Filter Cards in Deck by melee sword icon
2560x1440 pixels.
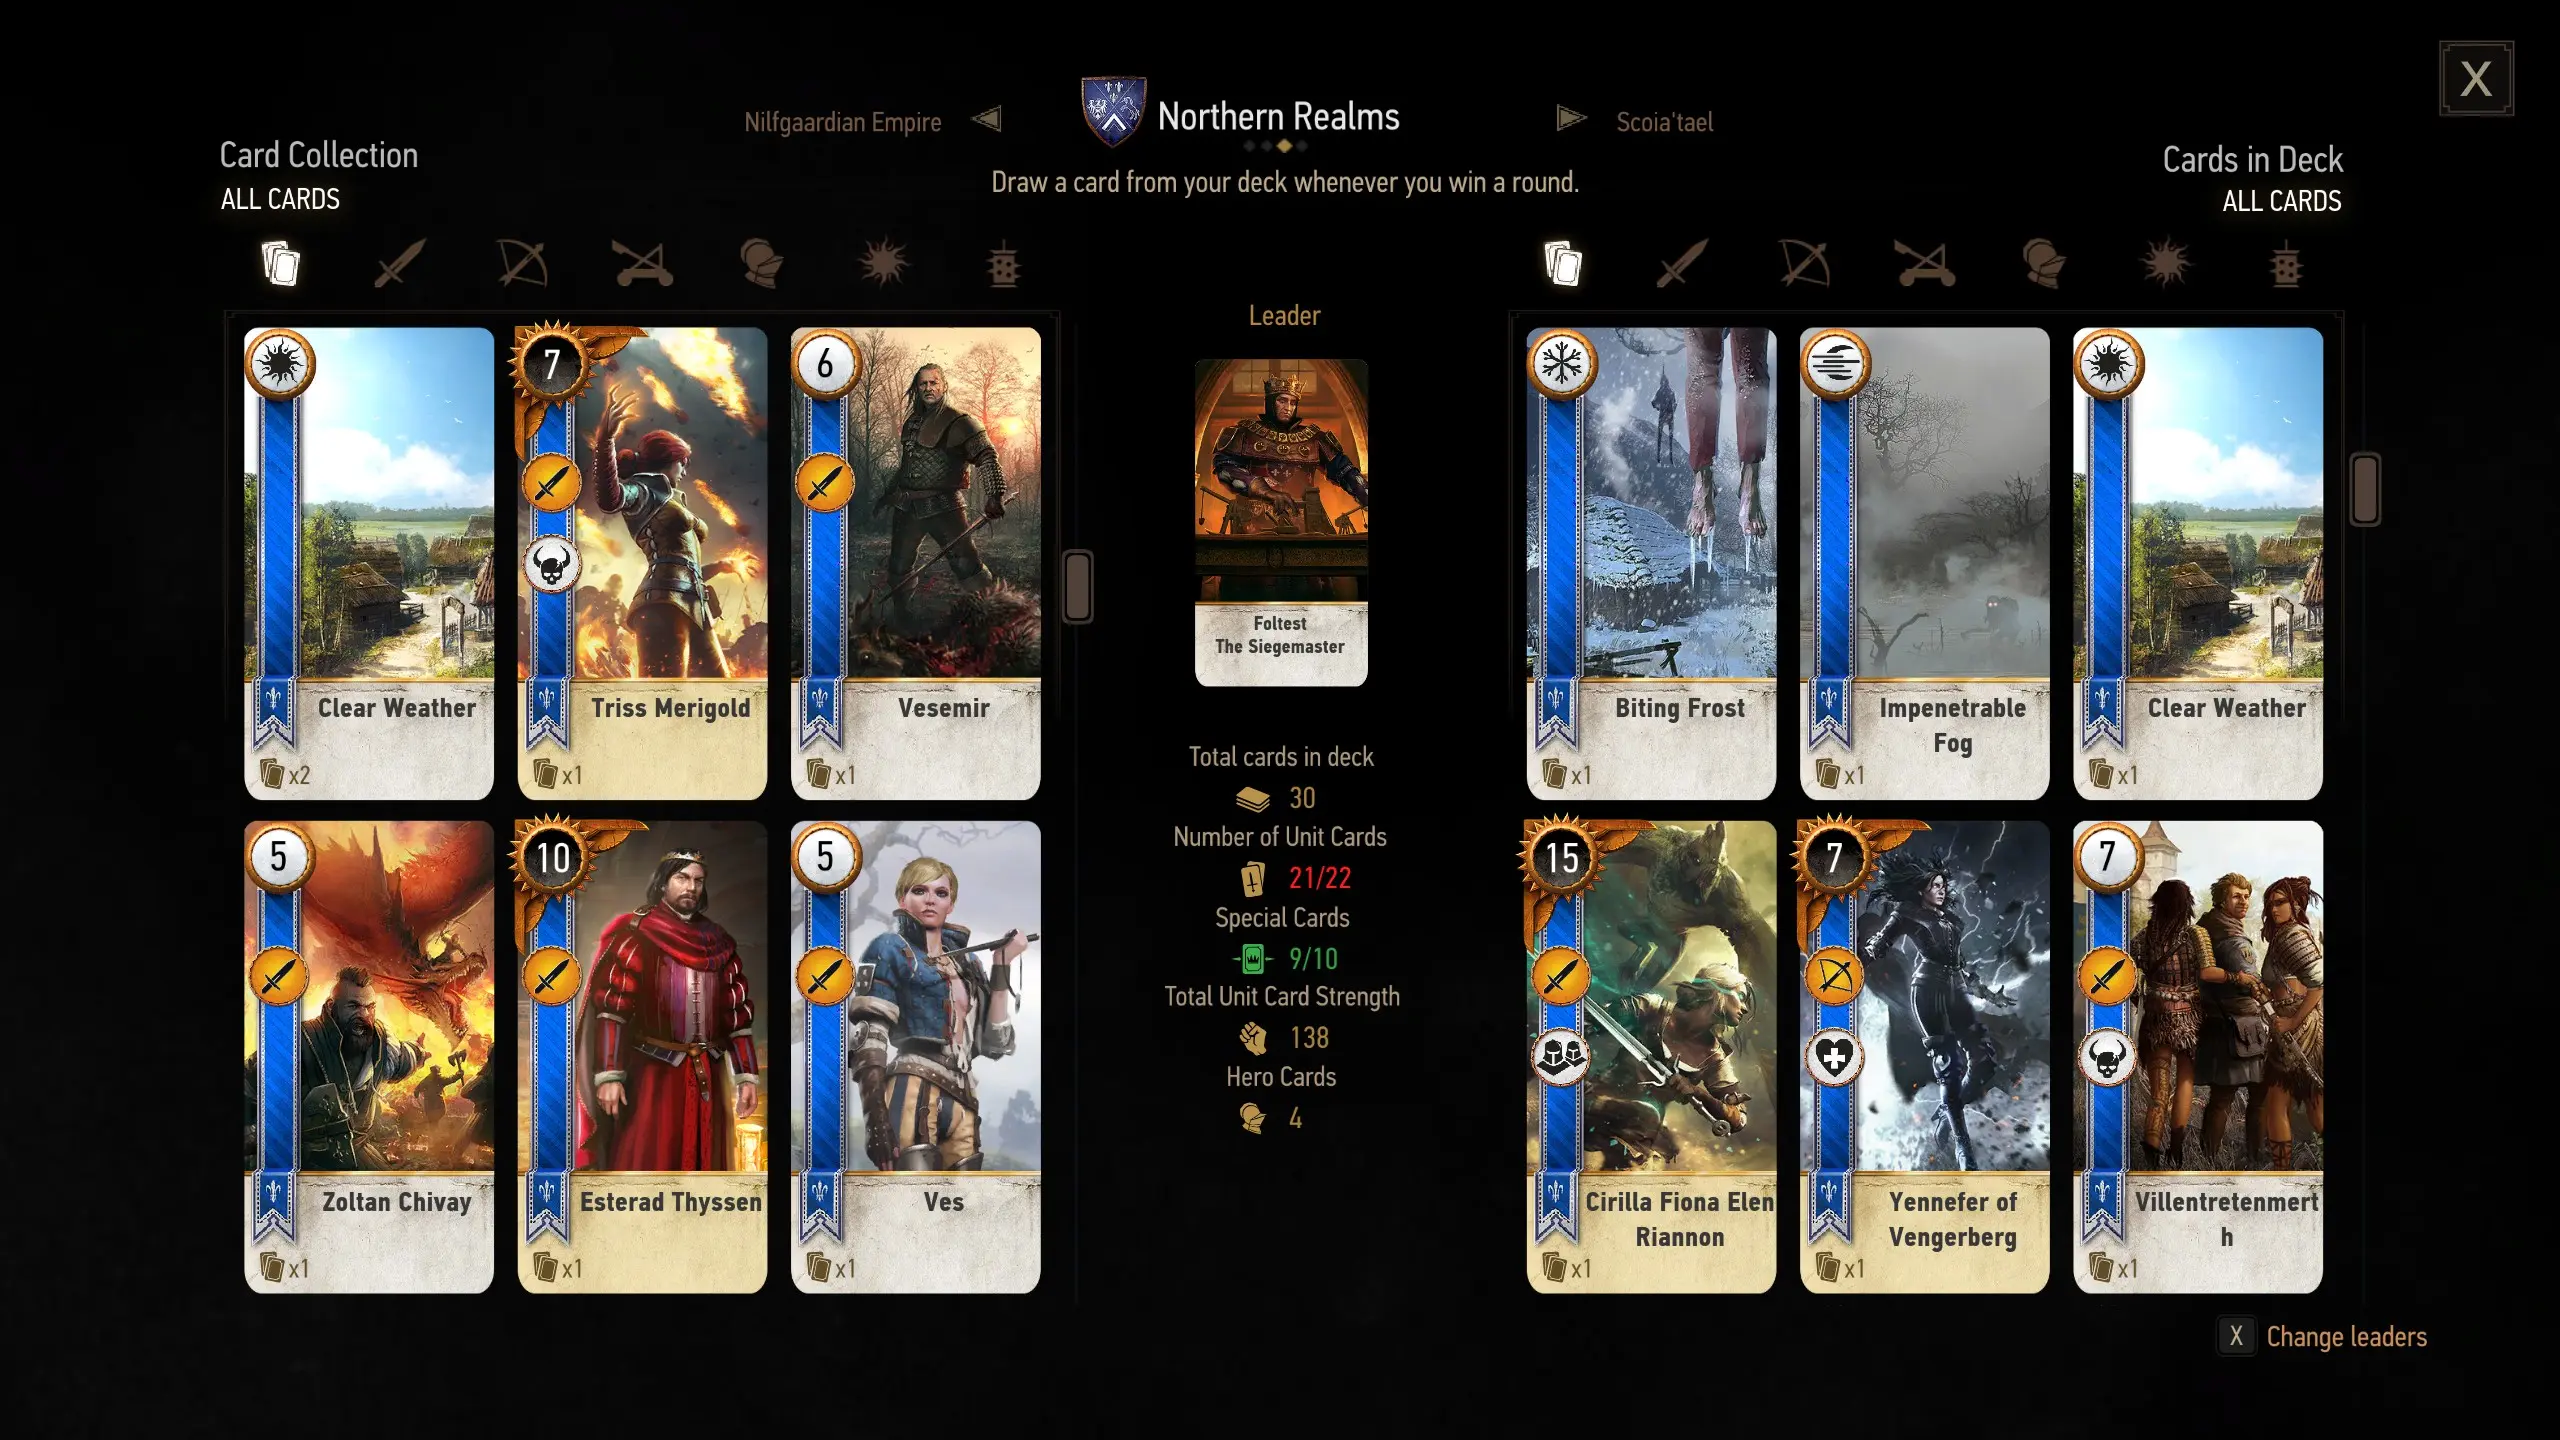click(1683, 264)
